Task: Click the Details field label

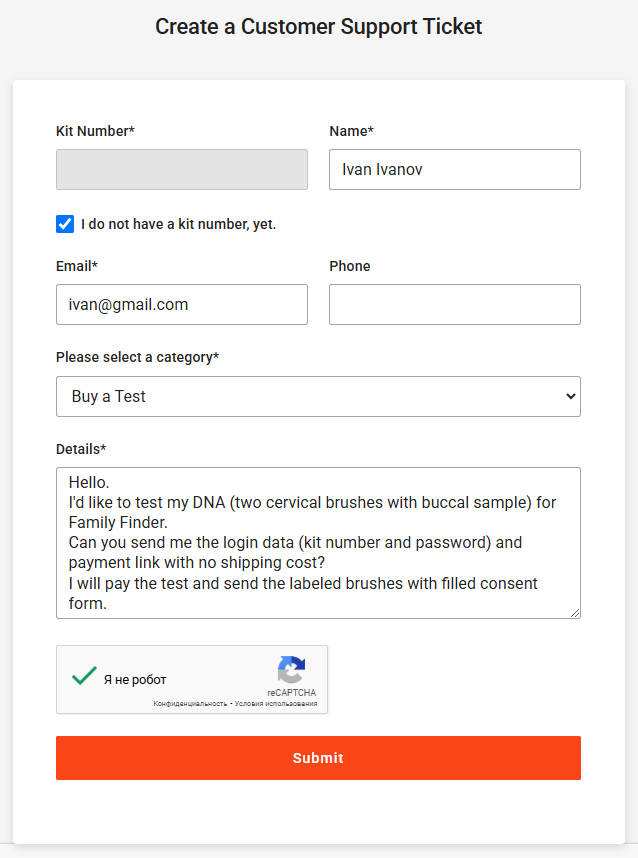Action: [81, 449]
